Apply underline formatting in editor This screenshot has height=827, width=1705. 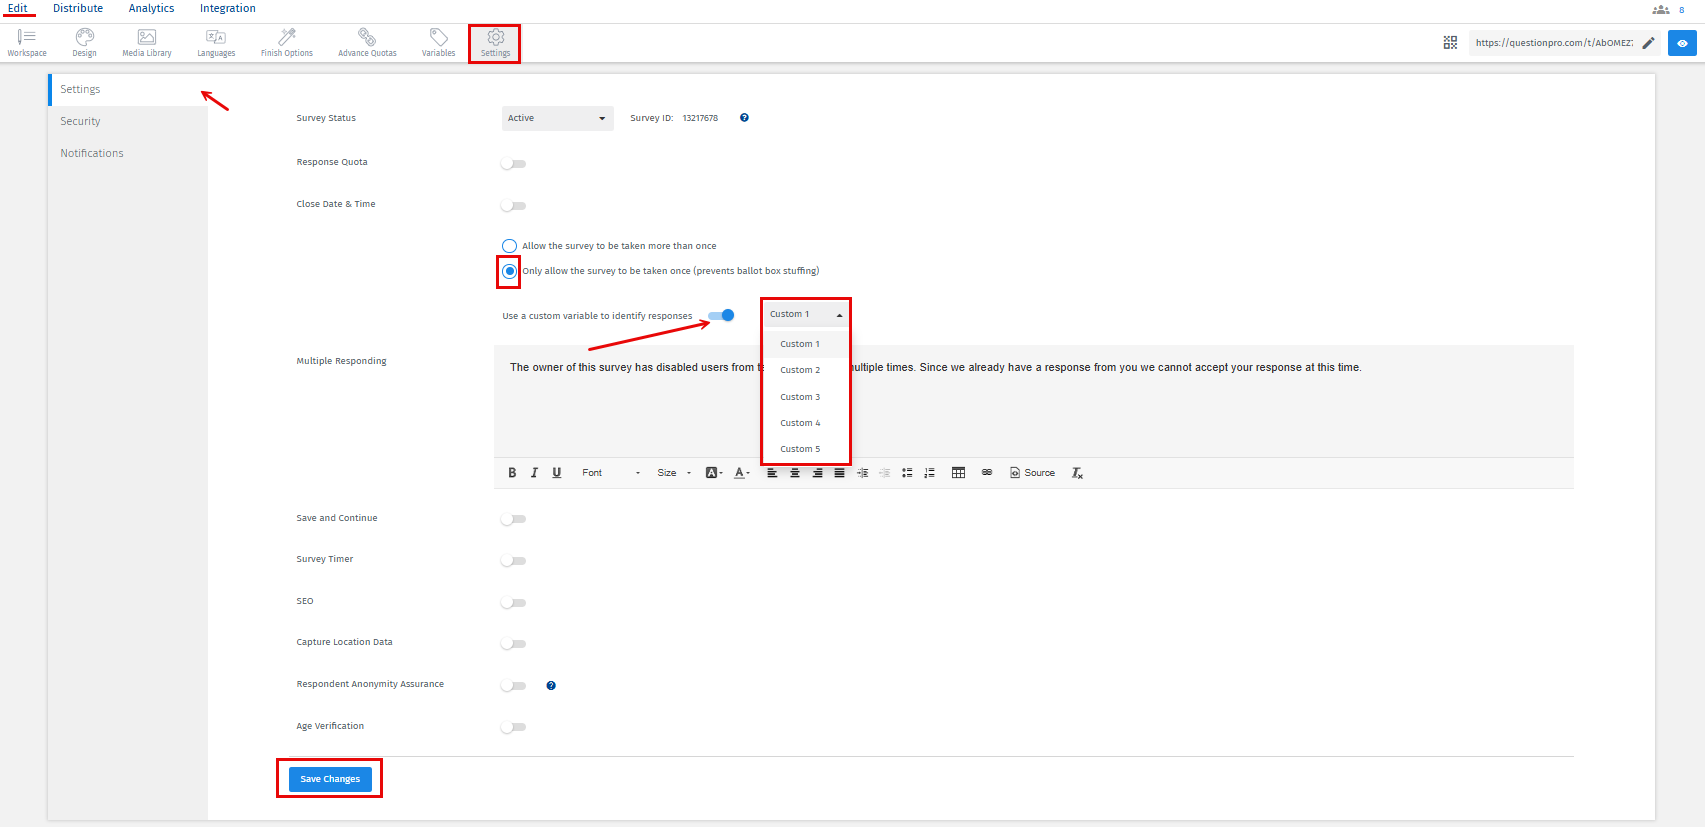(557, 473)
